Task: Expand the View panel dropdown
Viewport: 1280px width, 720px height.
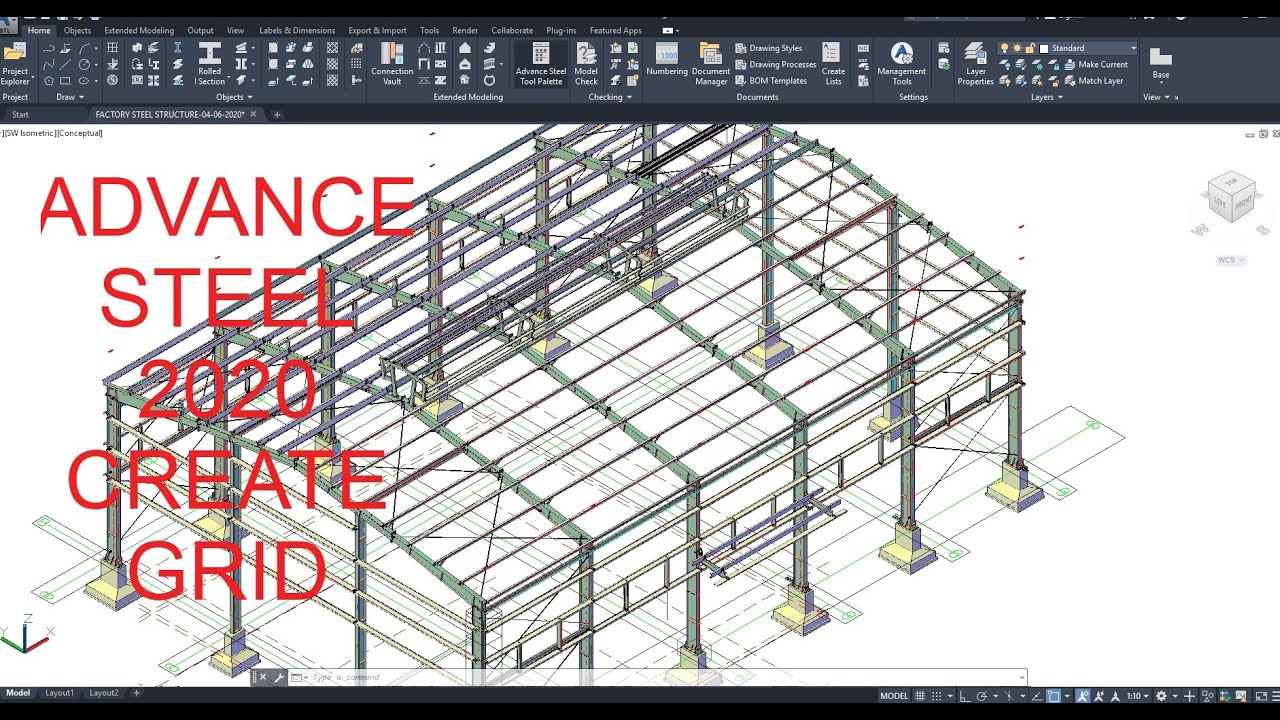Action: coord(1156,97)
